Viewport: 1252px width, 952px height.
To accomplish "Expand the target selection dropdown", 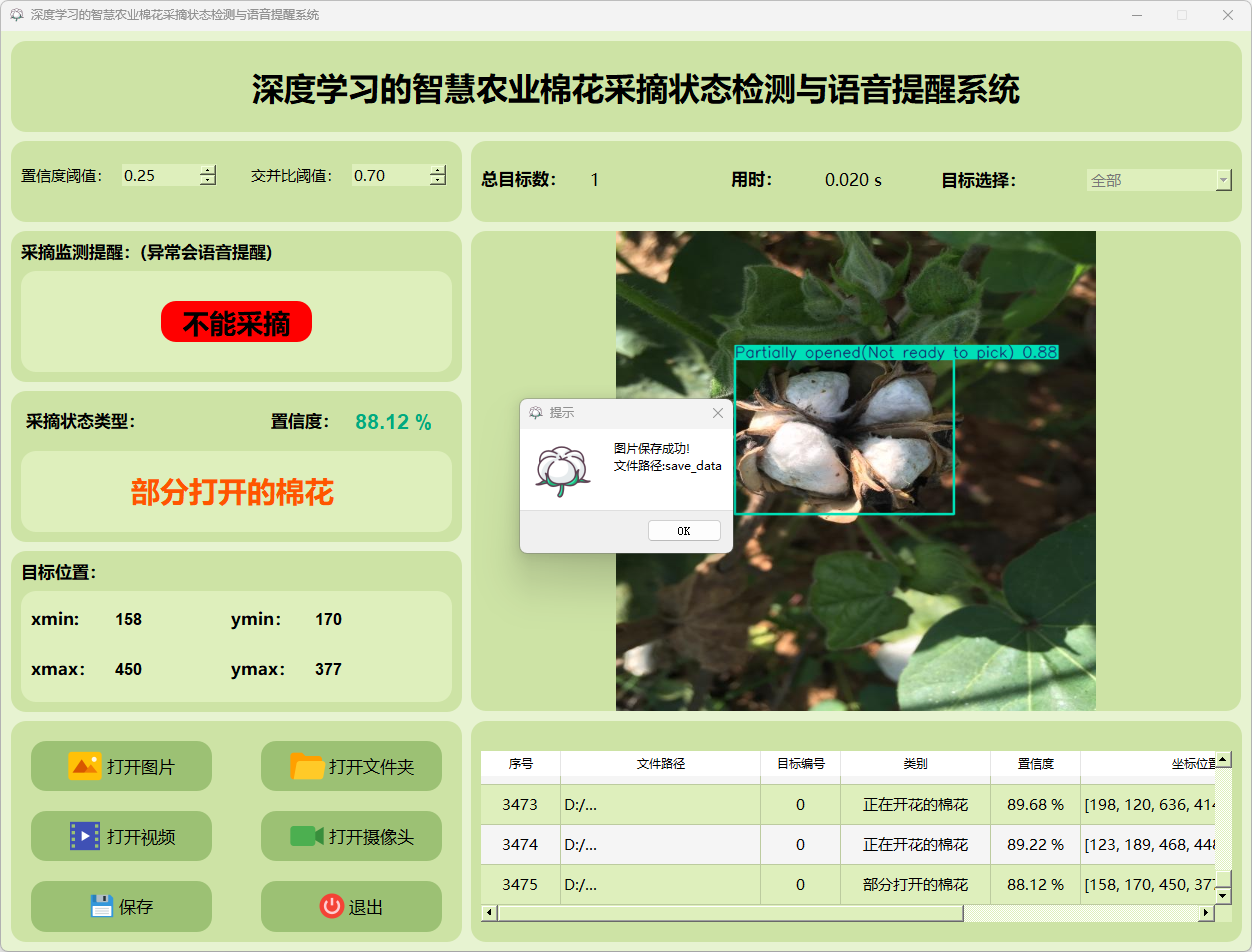I will [x=1223, y=180].
